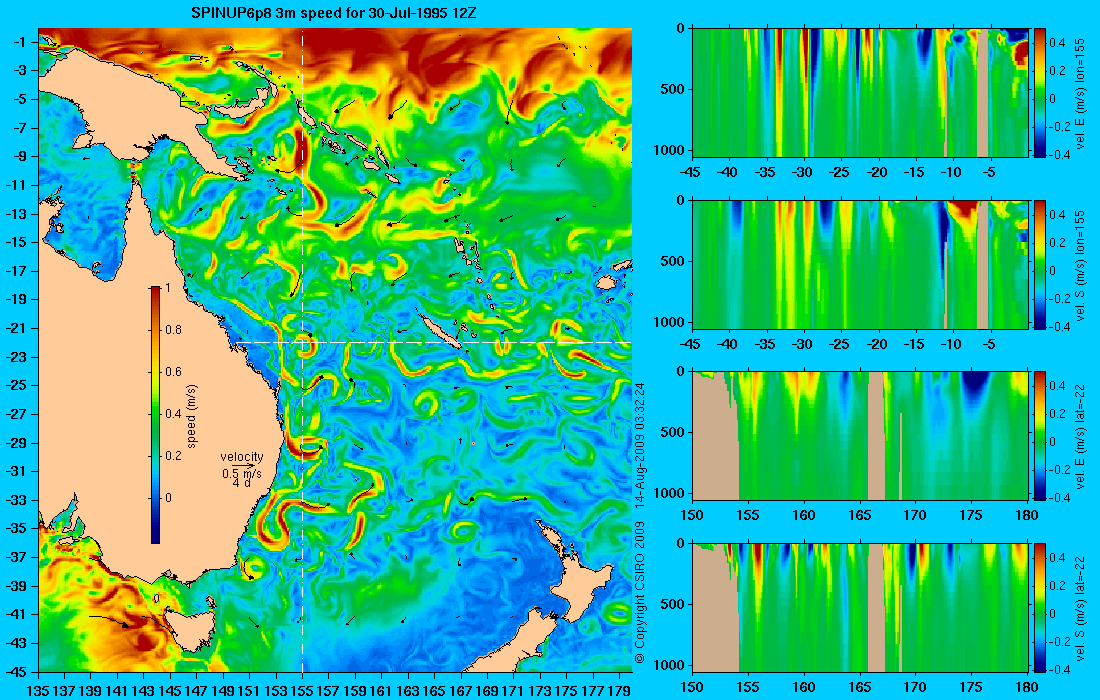Viewport: 1100px width, 700px height.
Task: Click the "-23" tick on the main map latitude axis
Action: coord(17,357)
